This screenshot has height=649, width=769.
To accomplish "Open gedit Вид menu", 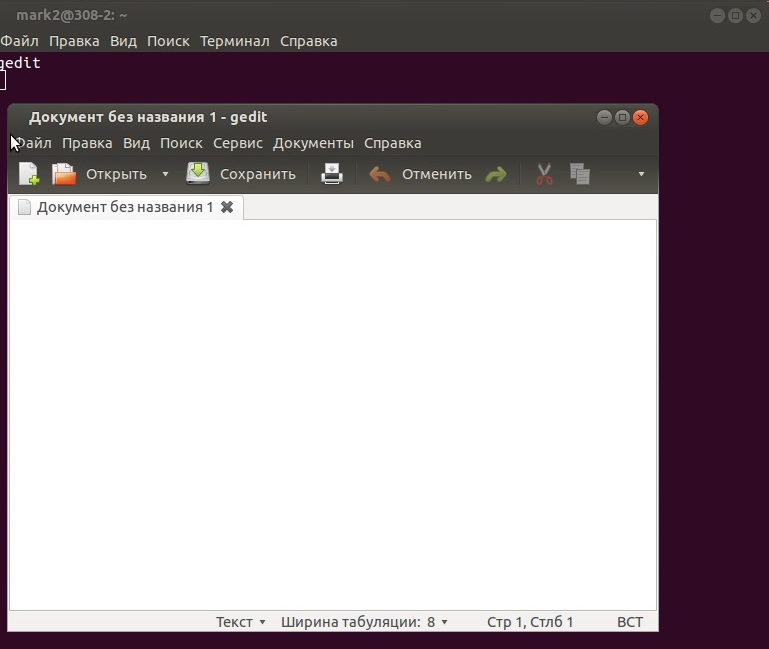I will click(136, 143).
